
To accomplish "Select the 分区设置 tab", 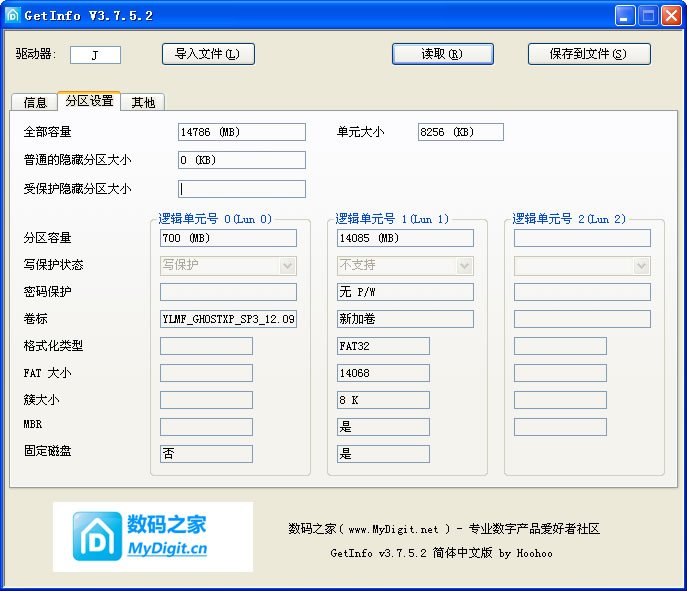I will (89, 101).
